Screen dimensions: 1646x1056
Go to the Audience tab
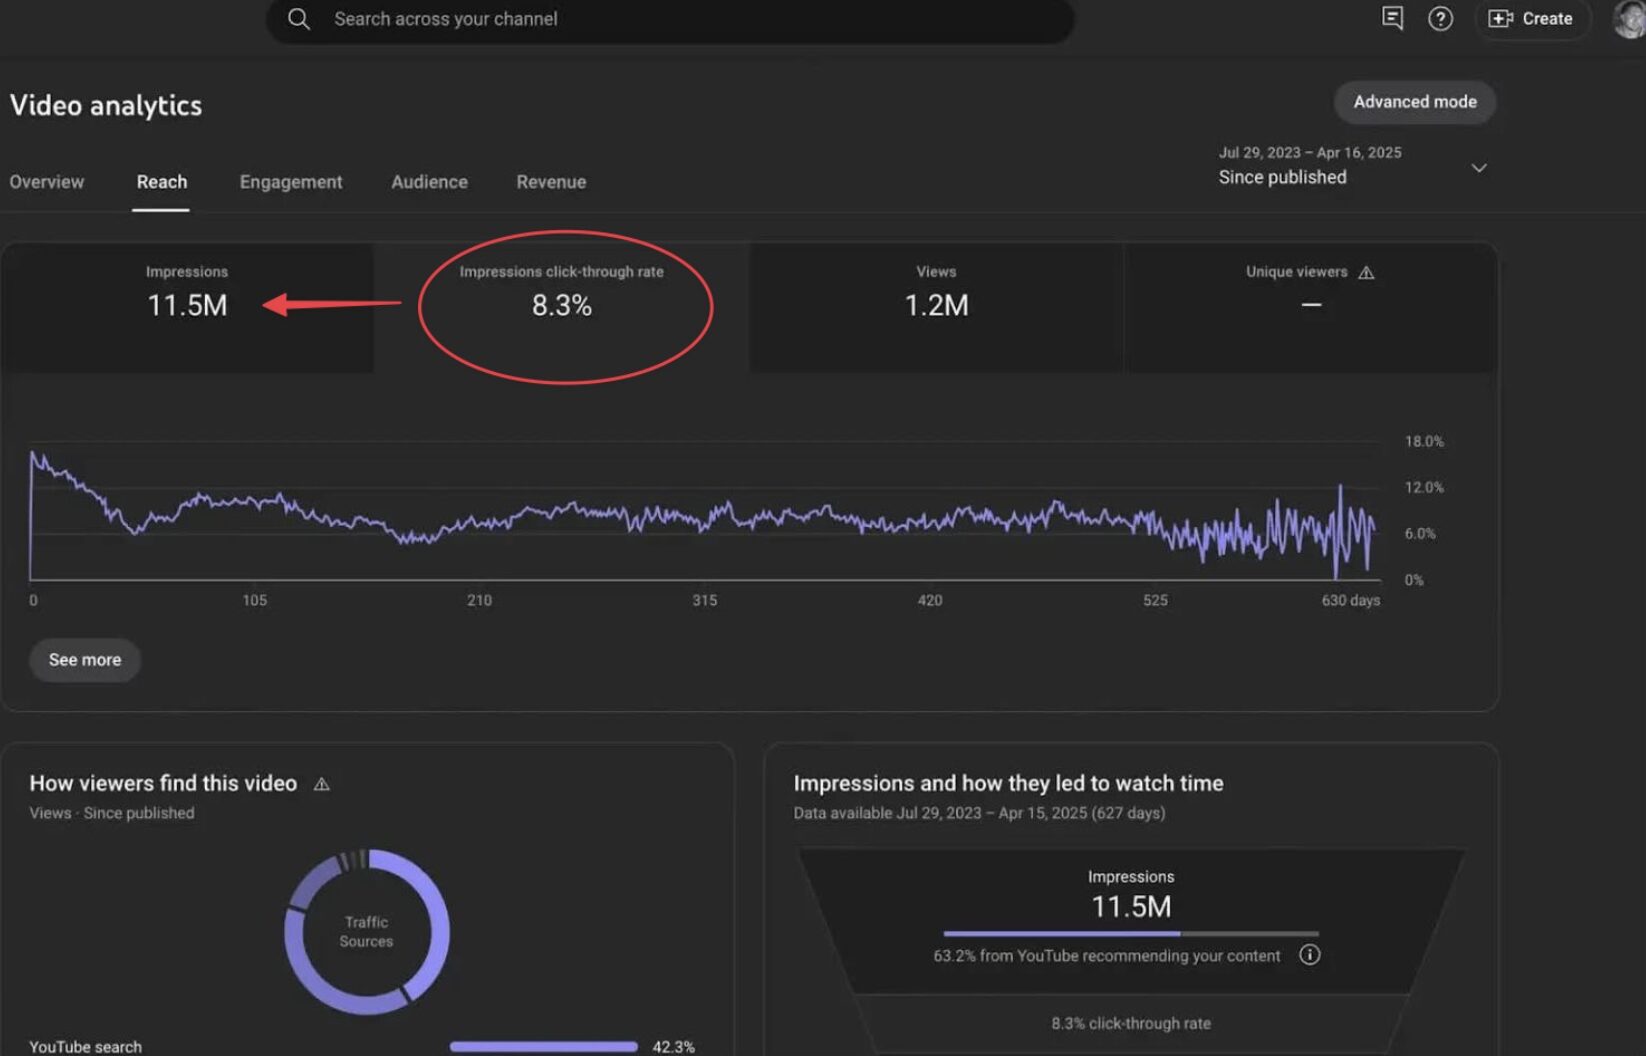429,182
